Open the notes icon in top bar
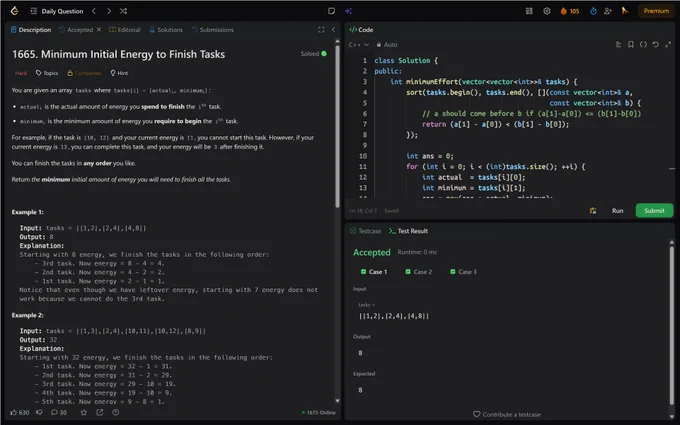Screen dimensions: 680x425 tap(331, 11)
